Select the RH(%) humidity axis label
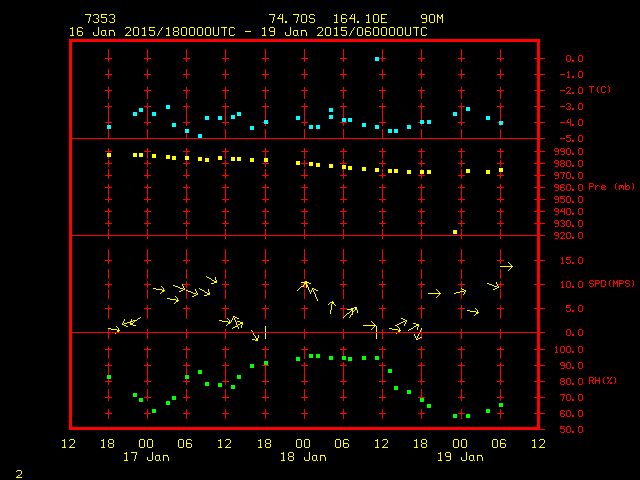Image resolution: width=640 pixels, height=480 pixels. [x=603, y=381]
